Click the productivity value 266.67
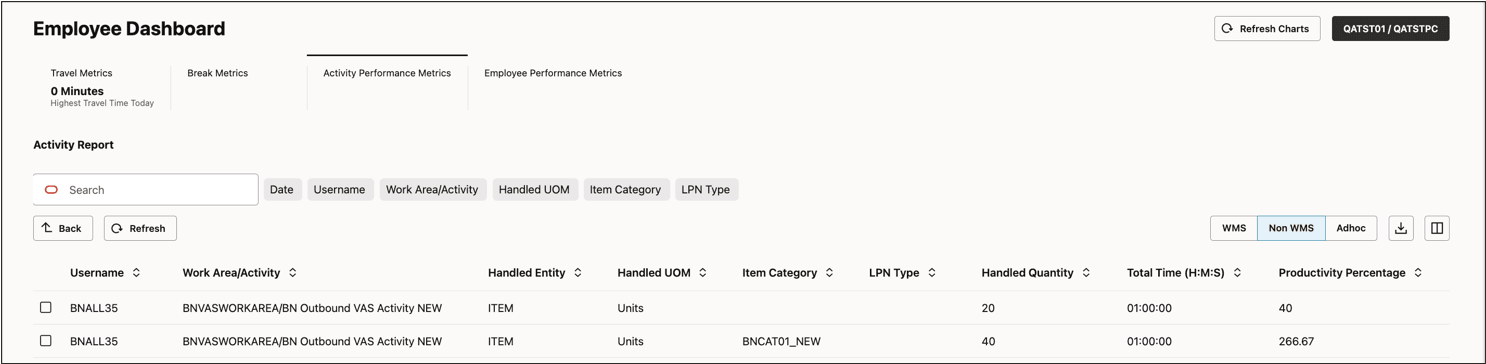Screen dimensions: 1486x364 (x=1296, y=341)
